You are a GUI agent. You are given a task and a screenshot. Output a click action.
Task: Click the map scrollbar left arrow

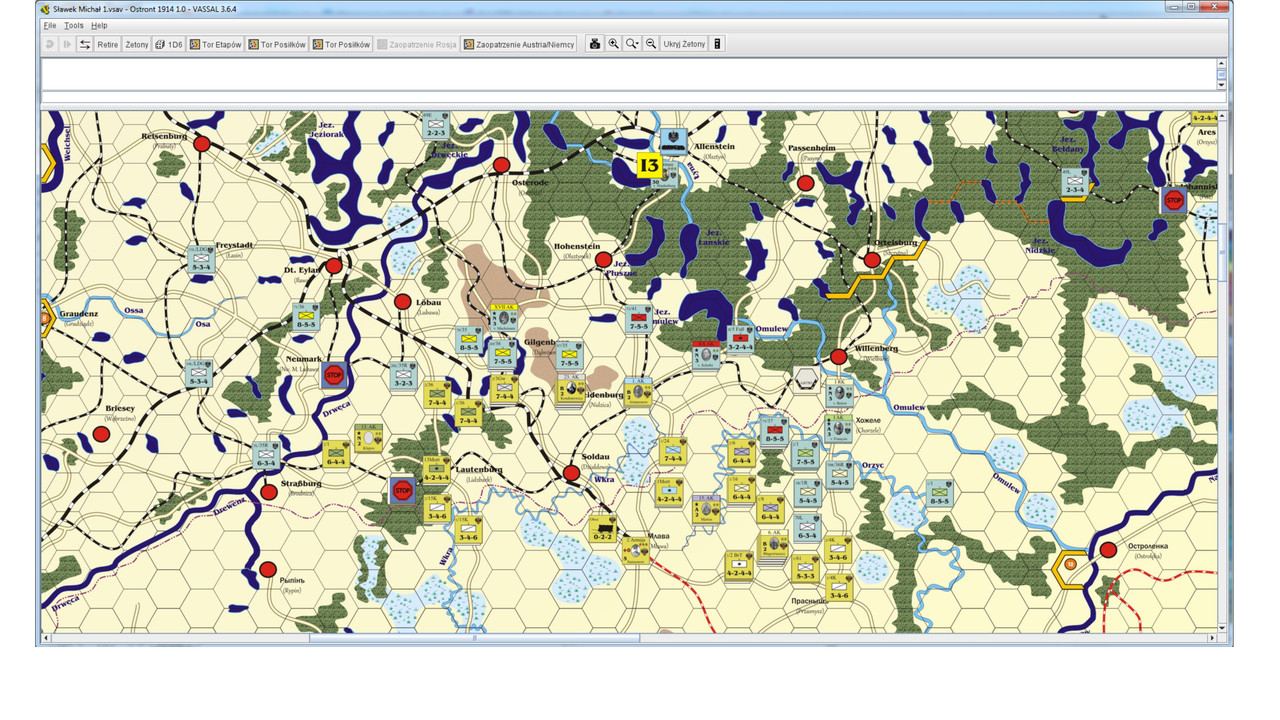coord(45,637)
